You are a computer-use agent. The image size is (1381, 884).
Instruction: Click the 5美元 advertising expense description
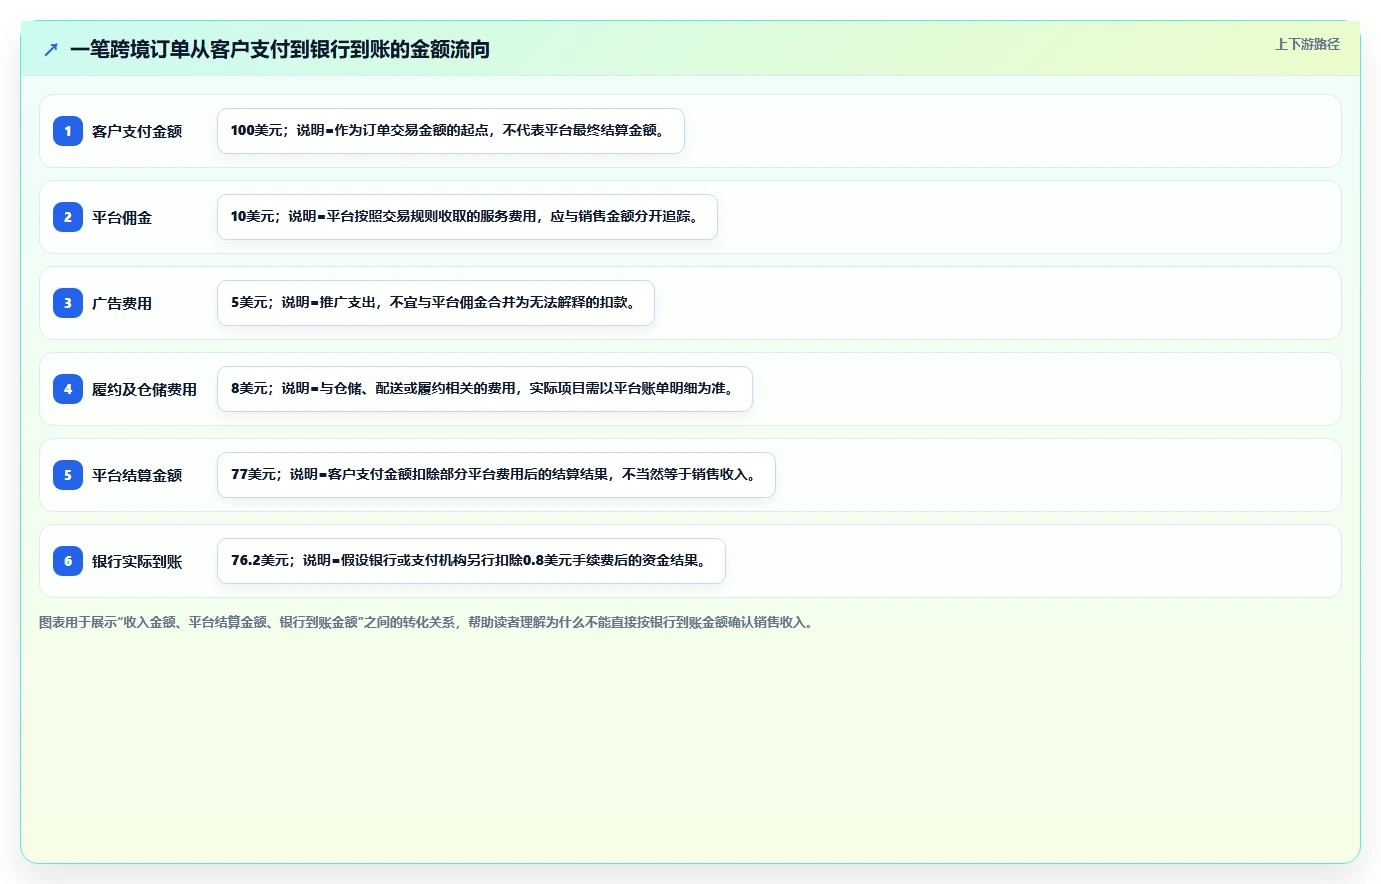pos(436,303)
